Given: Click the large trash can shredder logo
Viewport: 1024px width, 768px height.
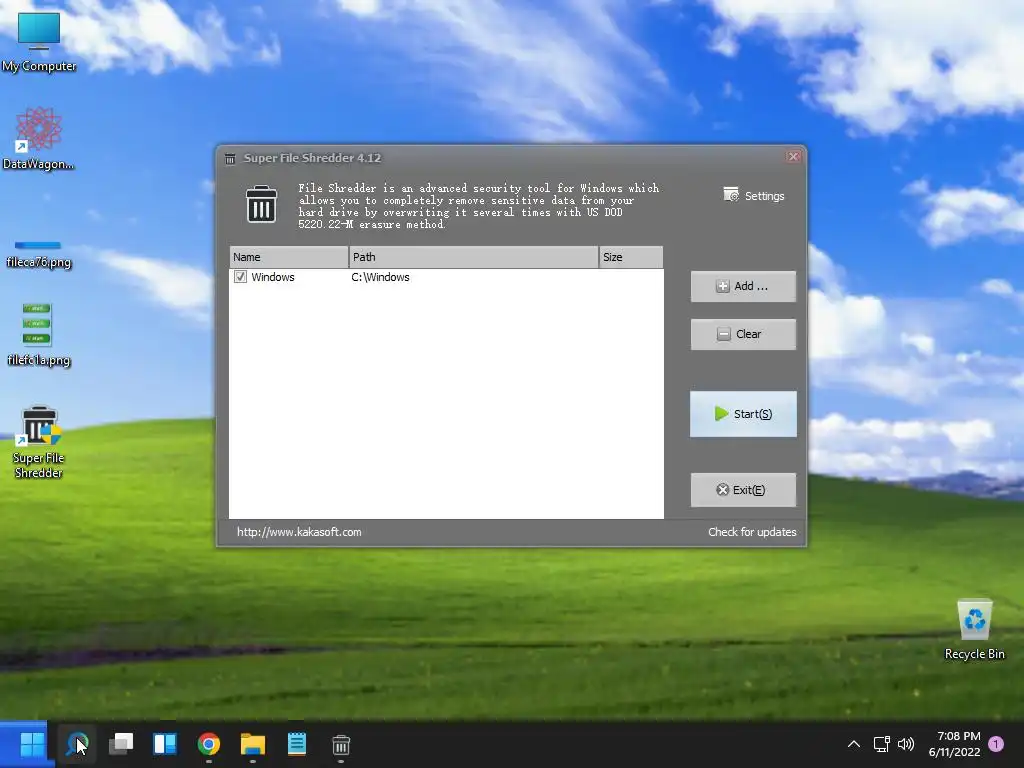Looking at the screenshot, I should coord(261,204).
